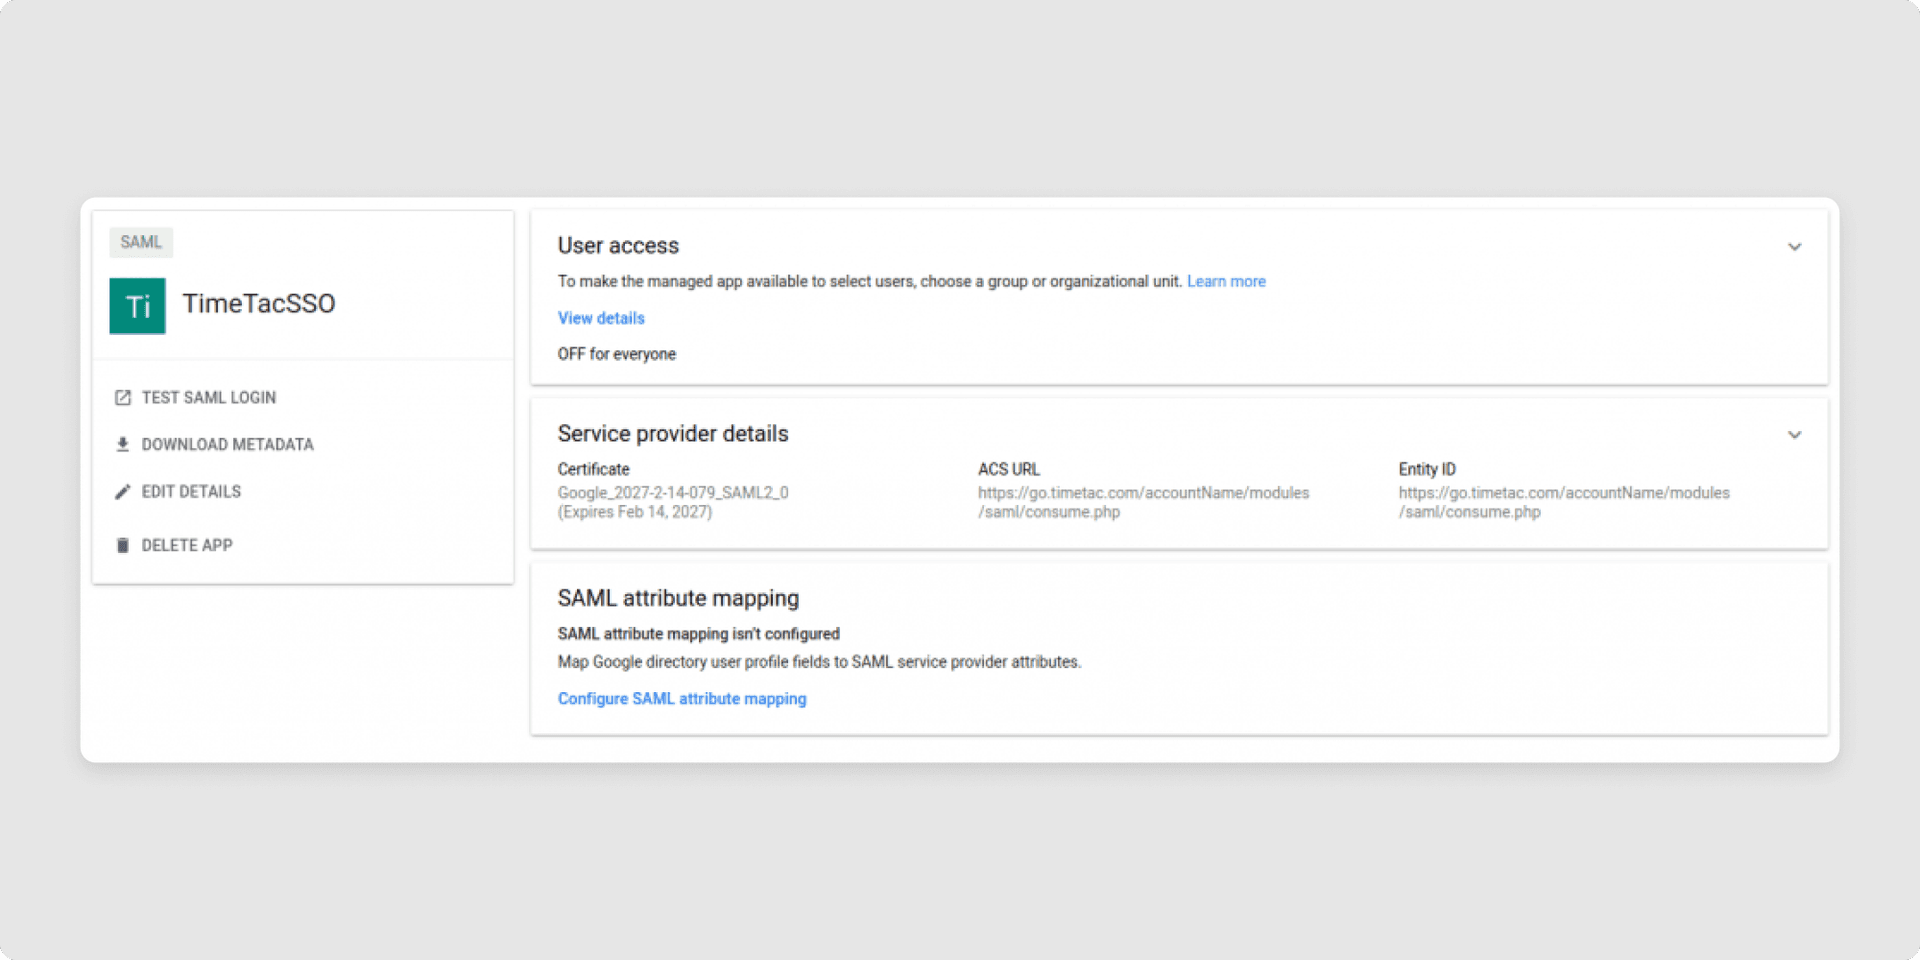This screenshot has width=1920, height=960.
Task: Click the Download Metadata arrow icon
Action: [123, 444]
